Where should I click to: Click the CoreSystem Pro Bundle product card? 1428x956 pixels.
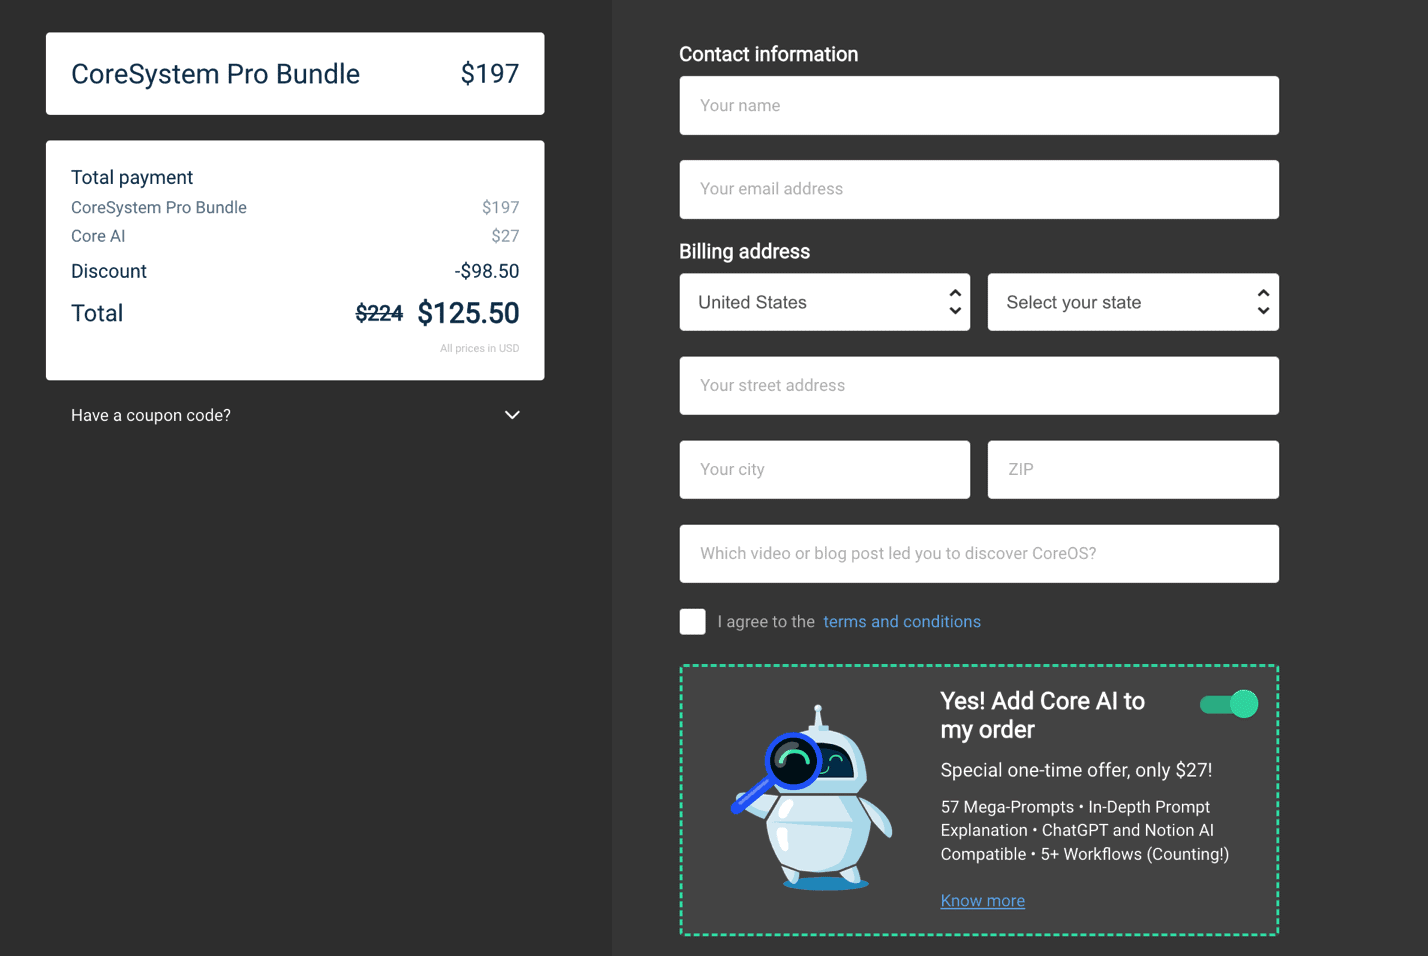295,74
